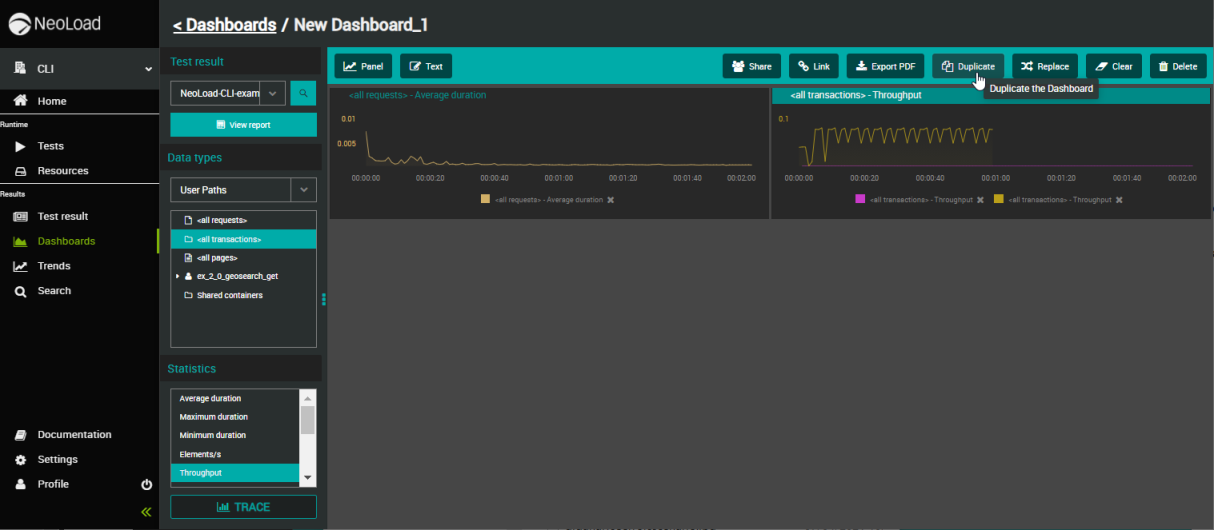Screen dimensions: 1214x530
Task: Go to Test result in the sidebar
Action: 62,216
